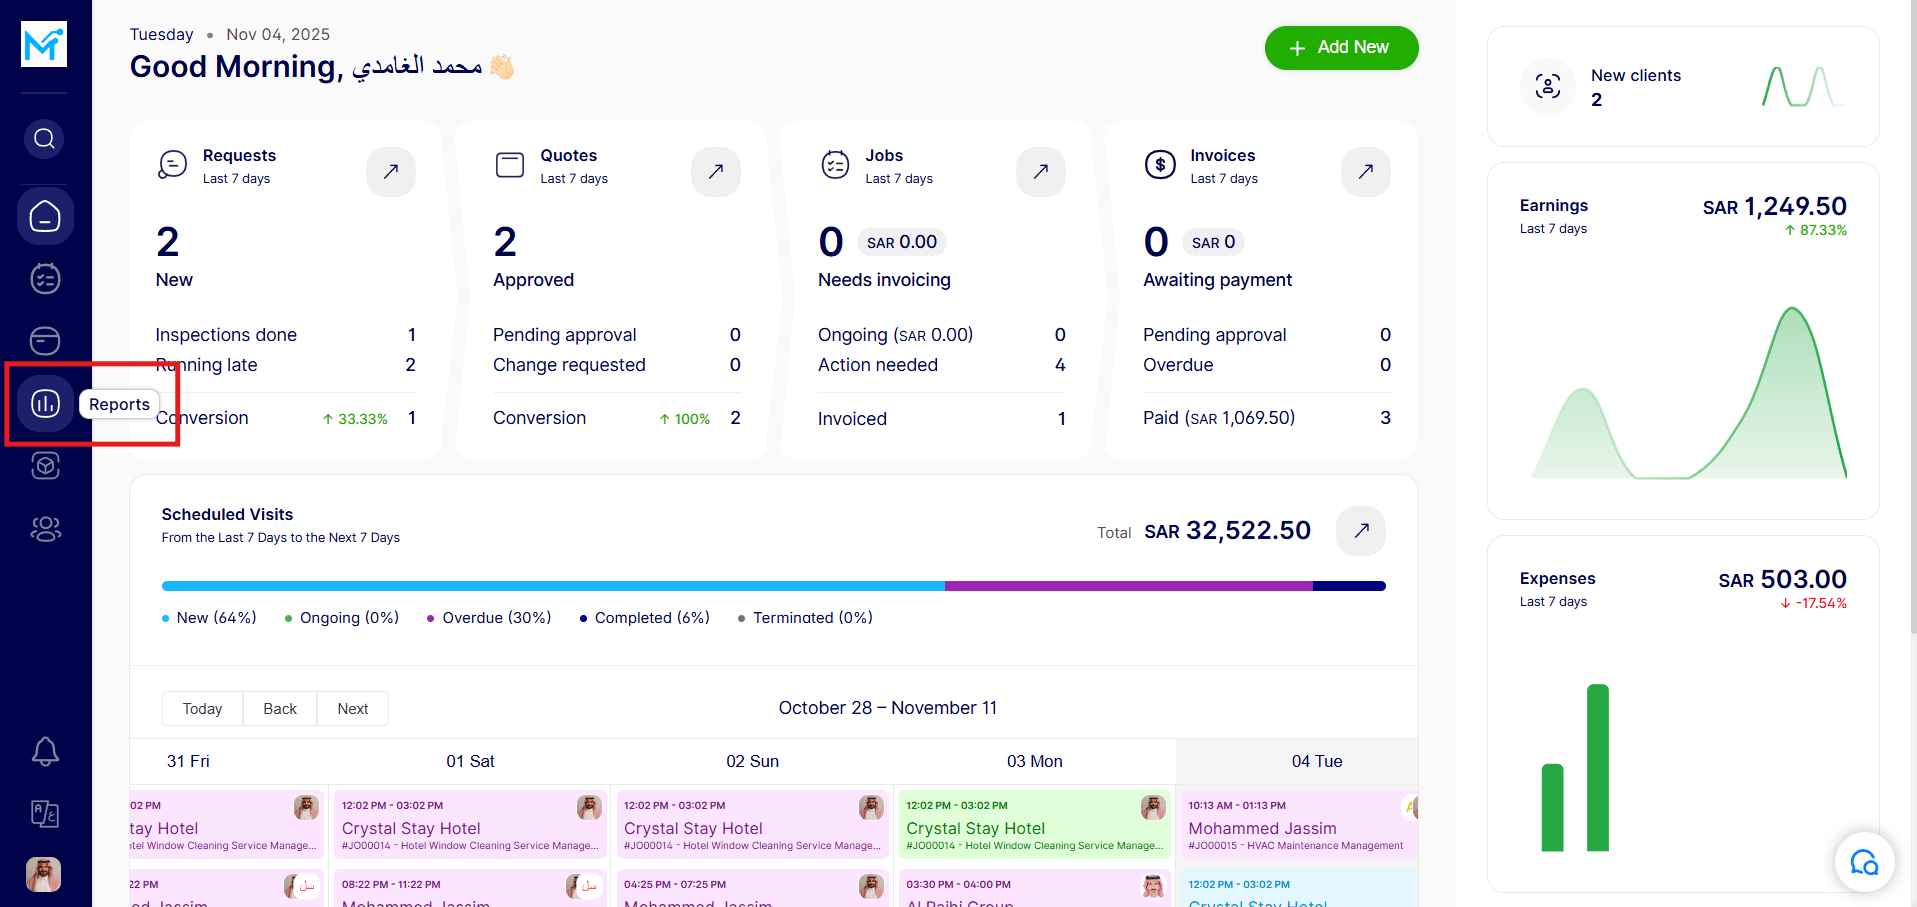Open the notifications bell icon

pyautogui.click(x=45, y=751)
